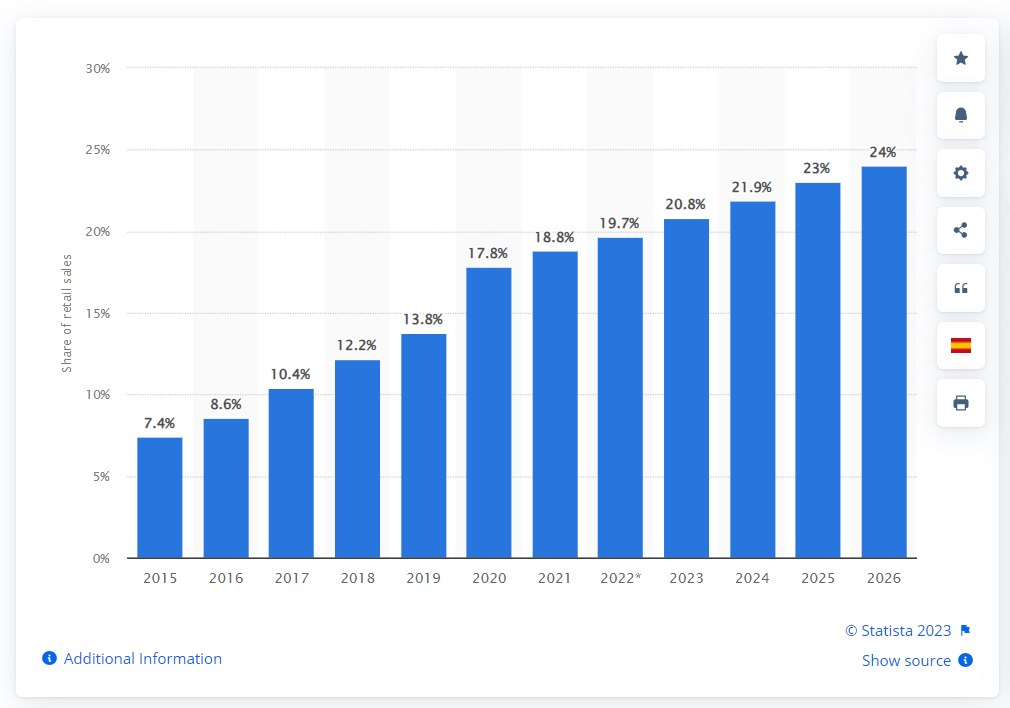
Task: Open the notification bell for statistic updates
Action: pyautogui.click(x=959, y=115)
